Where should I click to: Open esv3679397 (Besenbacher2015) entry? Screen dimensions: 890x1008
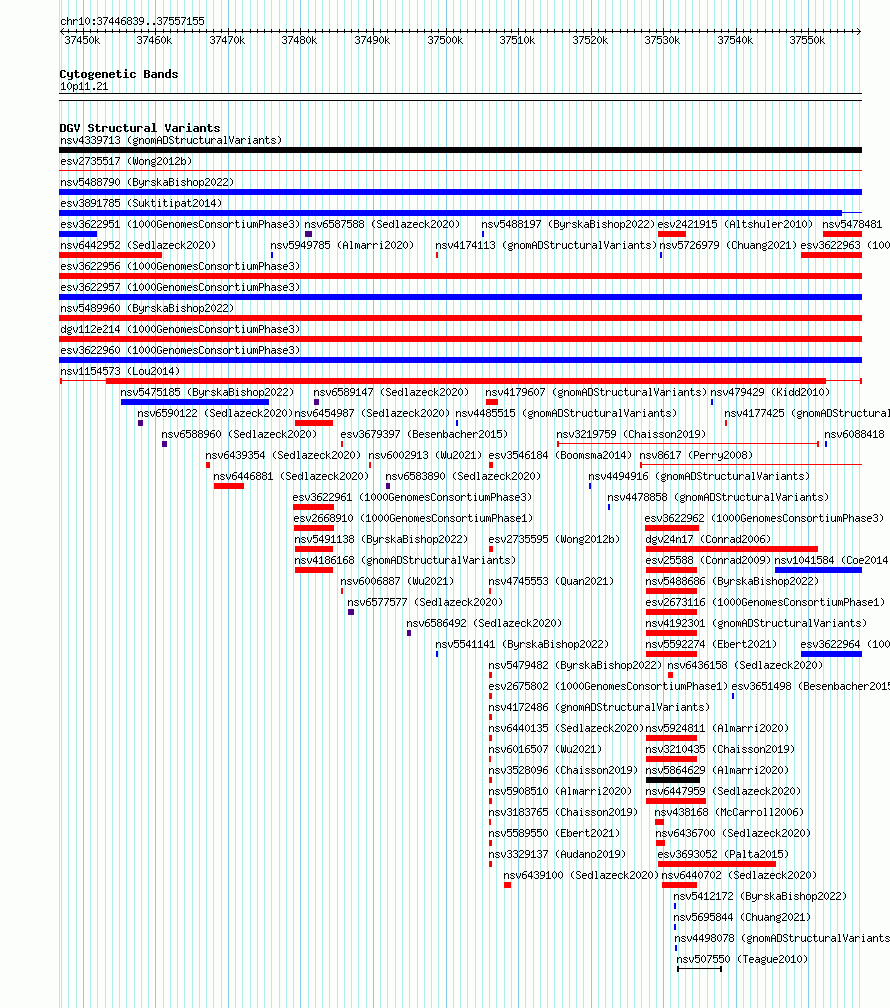click(424, 435)
